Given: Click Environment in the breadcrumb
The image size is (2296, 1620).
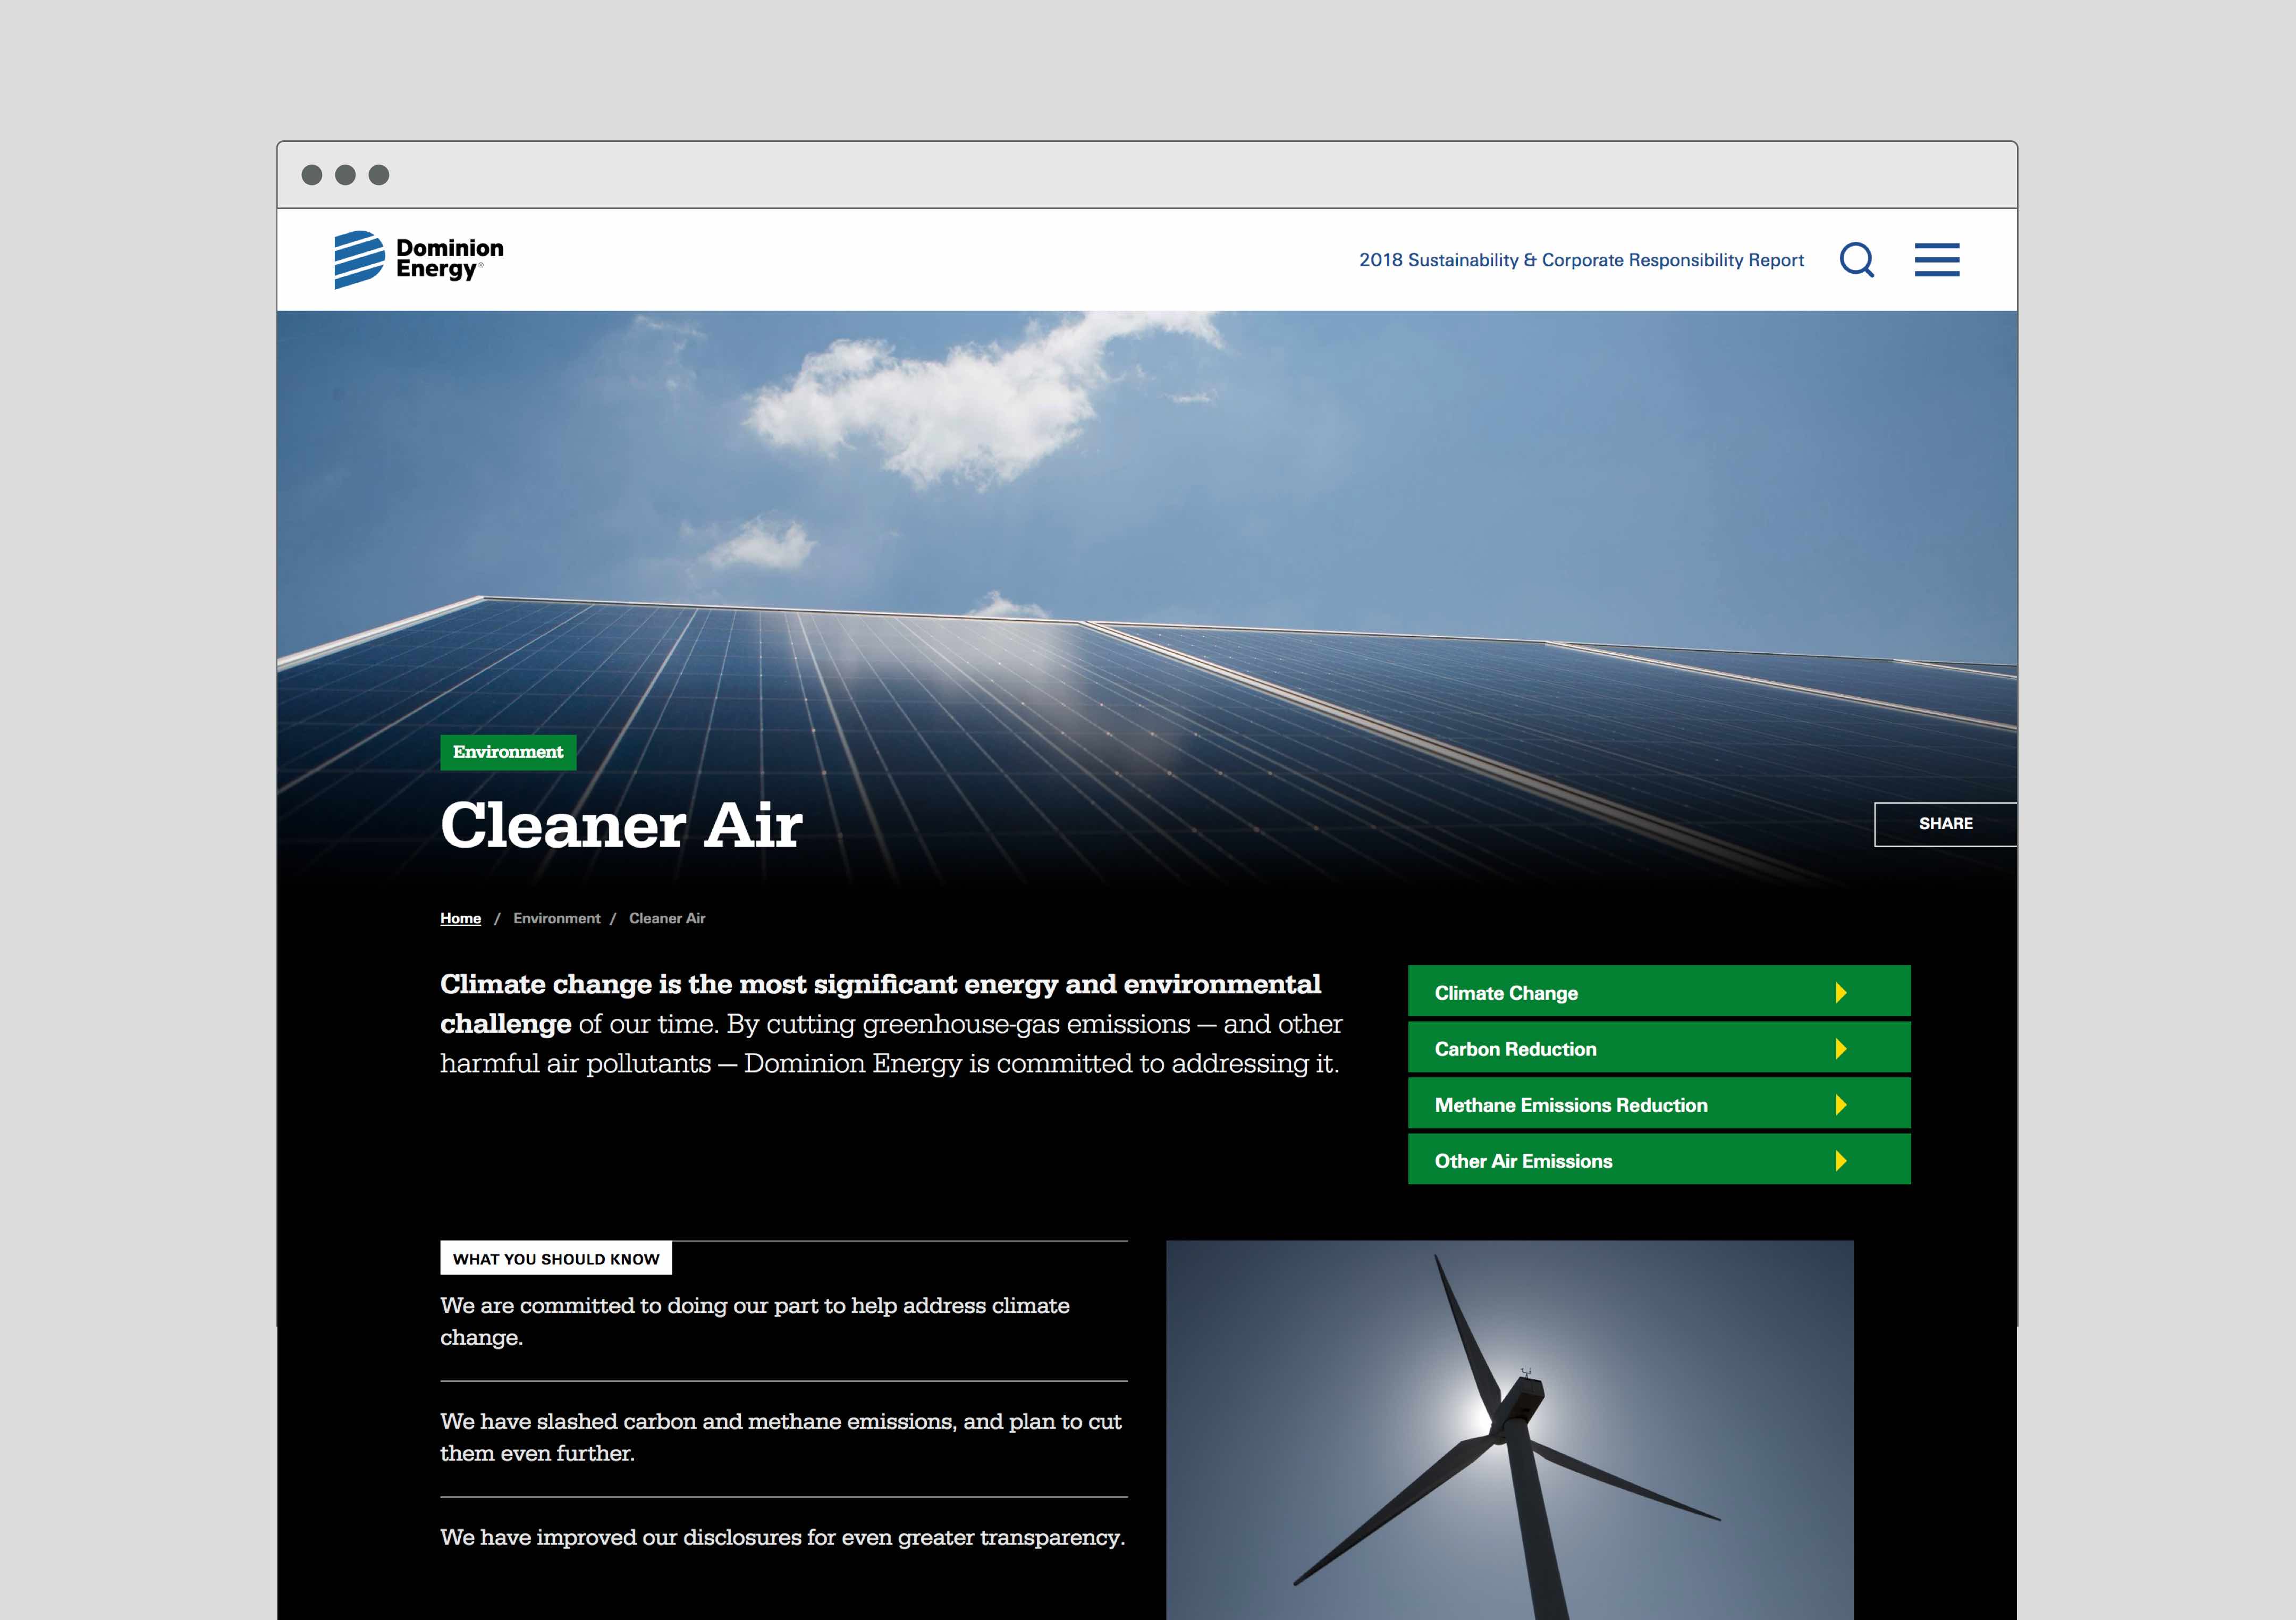Looking at the screenshot, I should 557,918.
